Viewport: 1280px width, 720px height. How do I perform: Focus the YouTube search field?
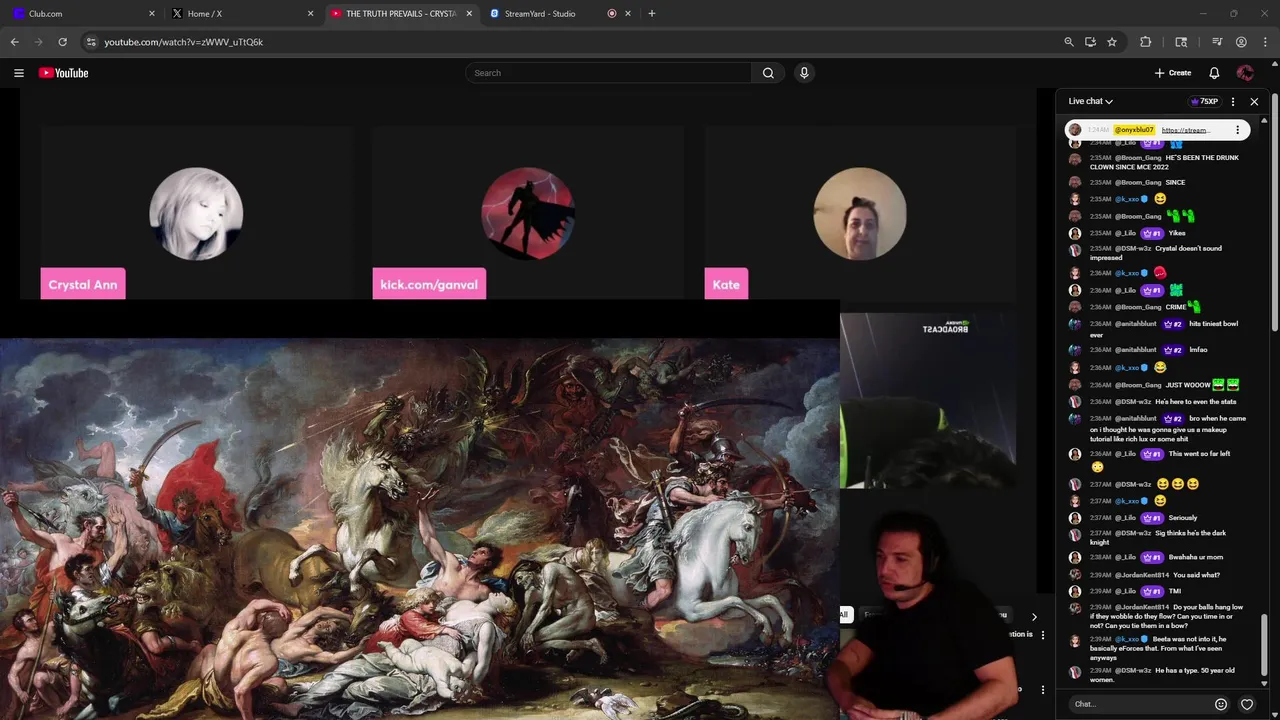[x=608, y=73]
